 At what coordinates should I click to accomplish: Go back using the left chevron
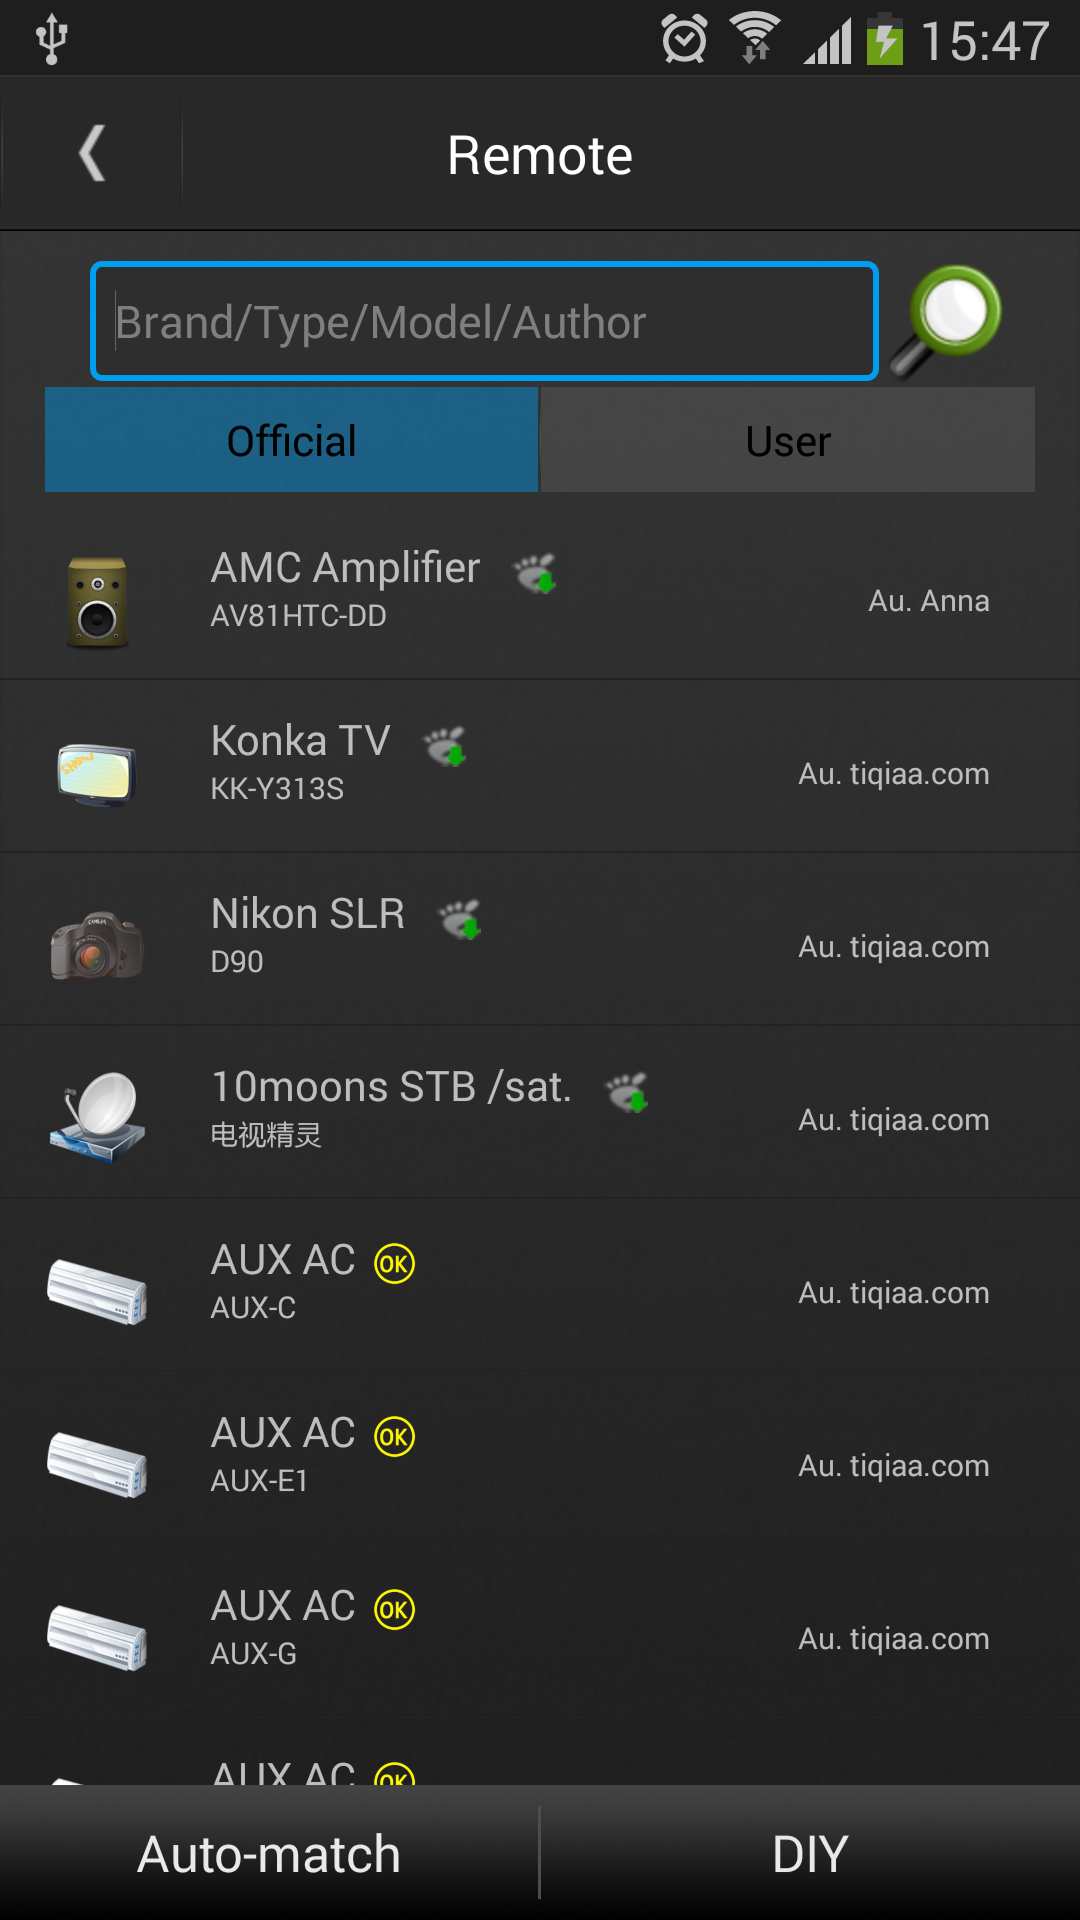point(92,154)
